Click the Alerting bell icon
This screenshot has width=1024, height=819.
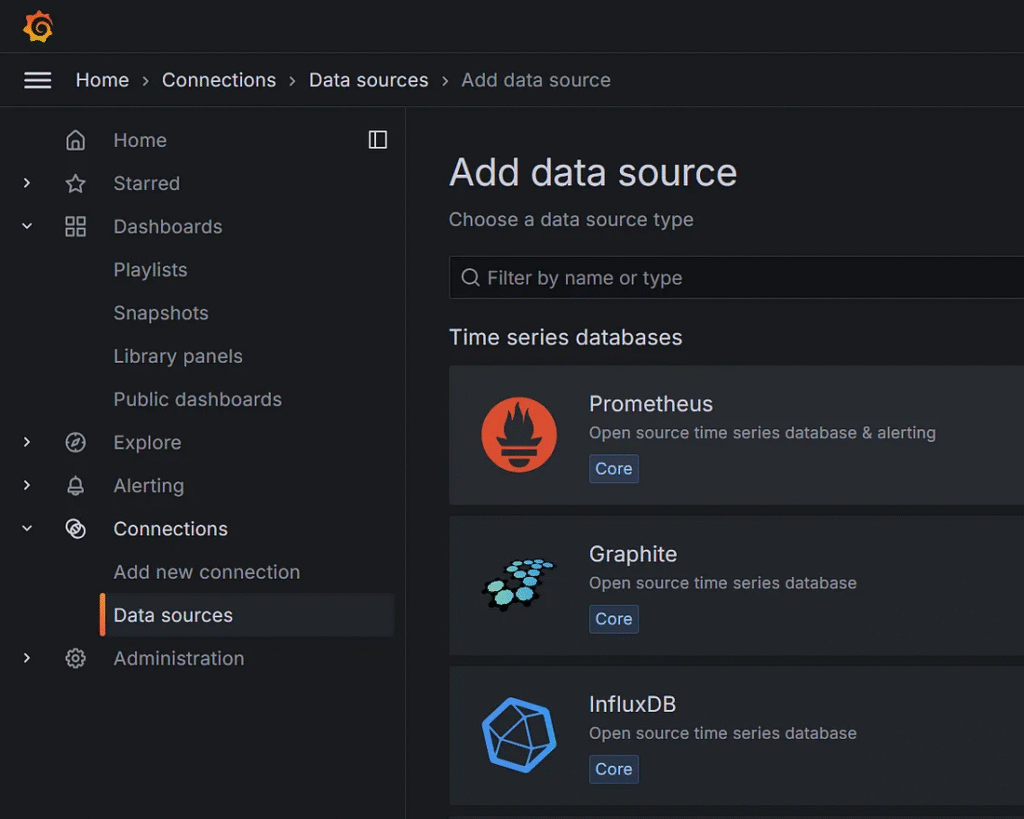coord(75,485)
